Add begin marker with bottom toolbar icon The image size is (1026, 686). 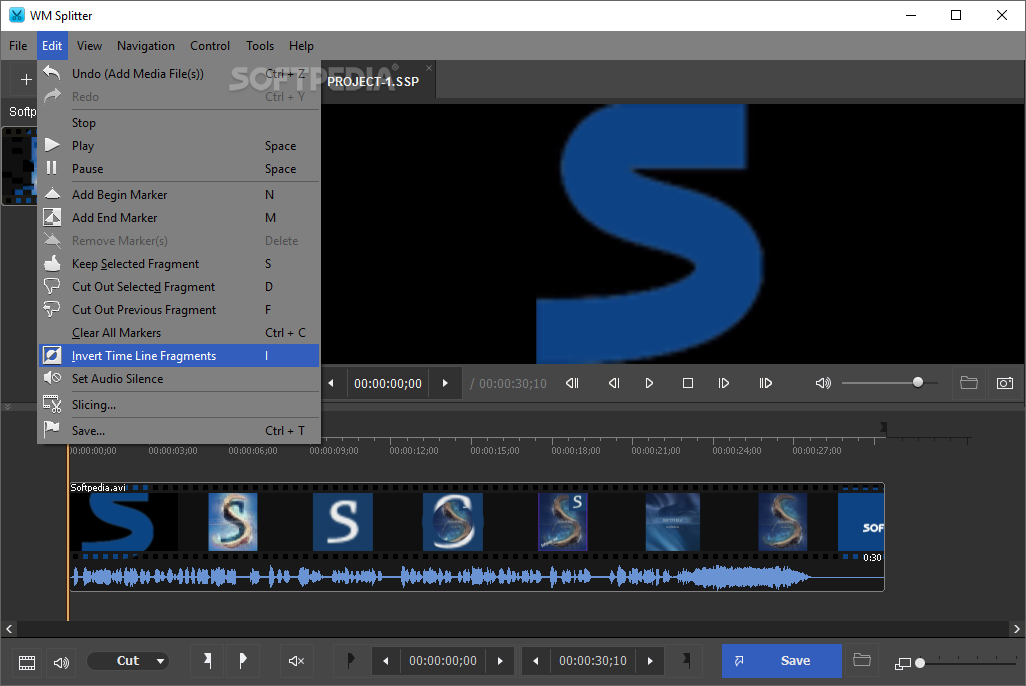click(207, 661)
